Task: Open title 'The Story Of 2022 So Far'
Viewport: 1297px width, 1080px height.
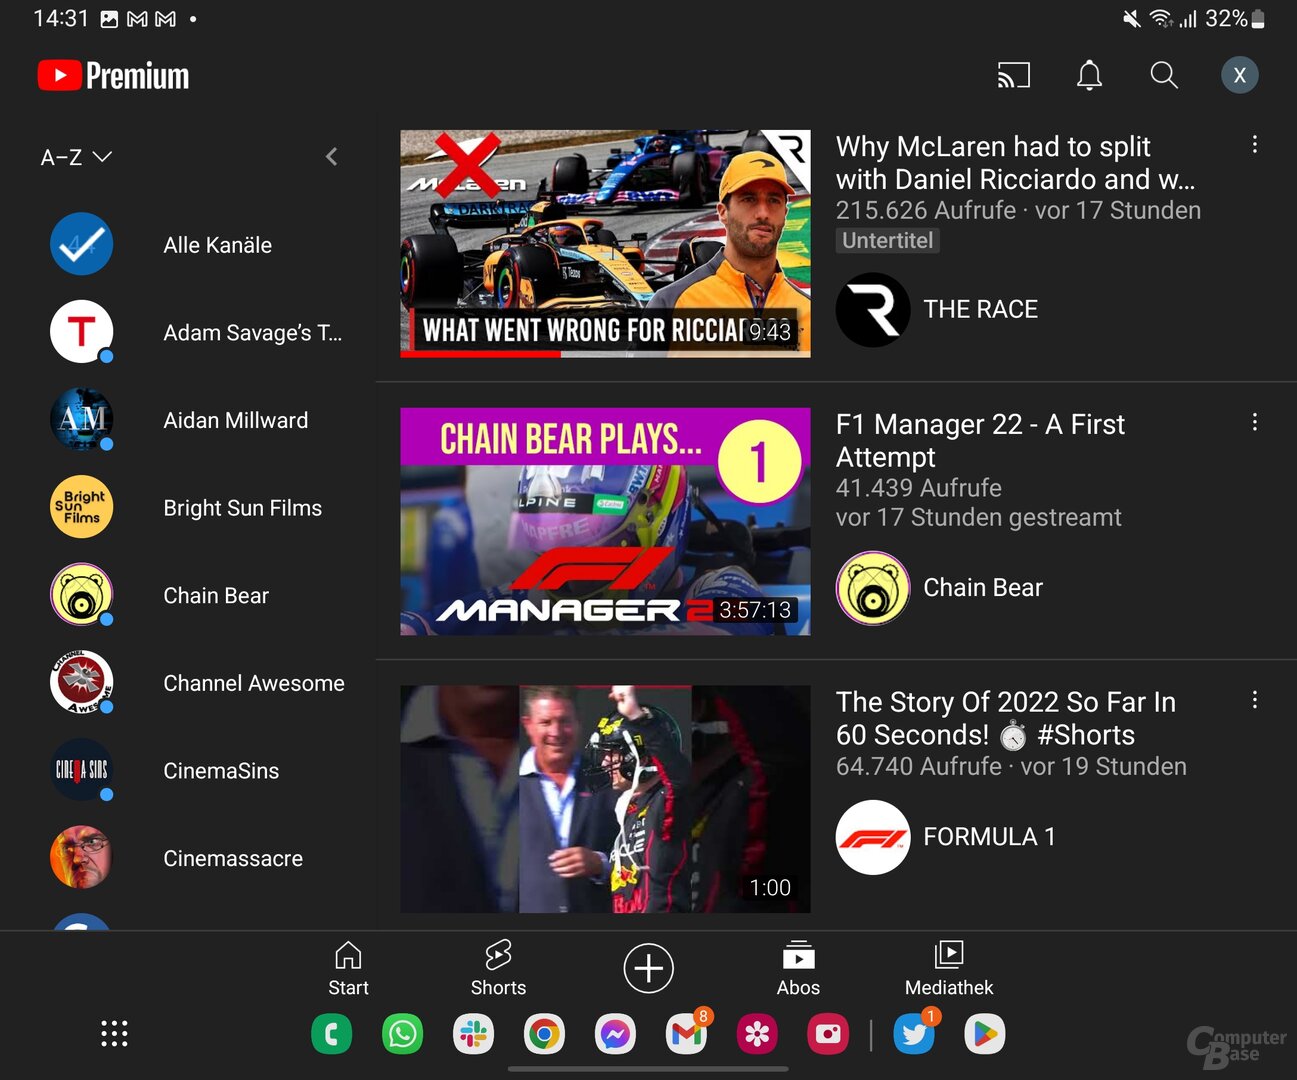Action: tap(1005, 719)
